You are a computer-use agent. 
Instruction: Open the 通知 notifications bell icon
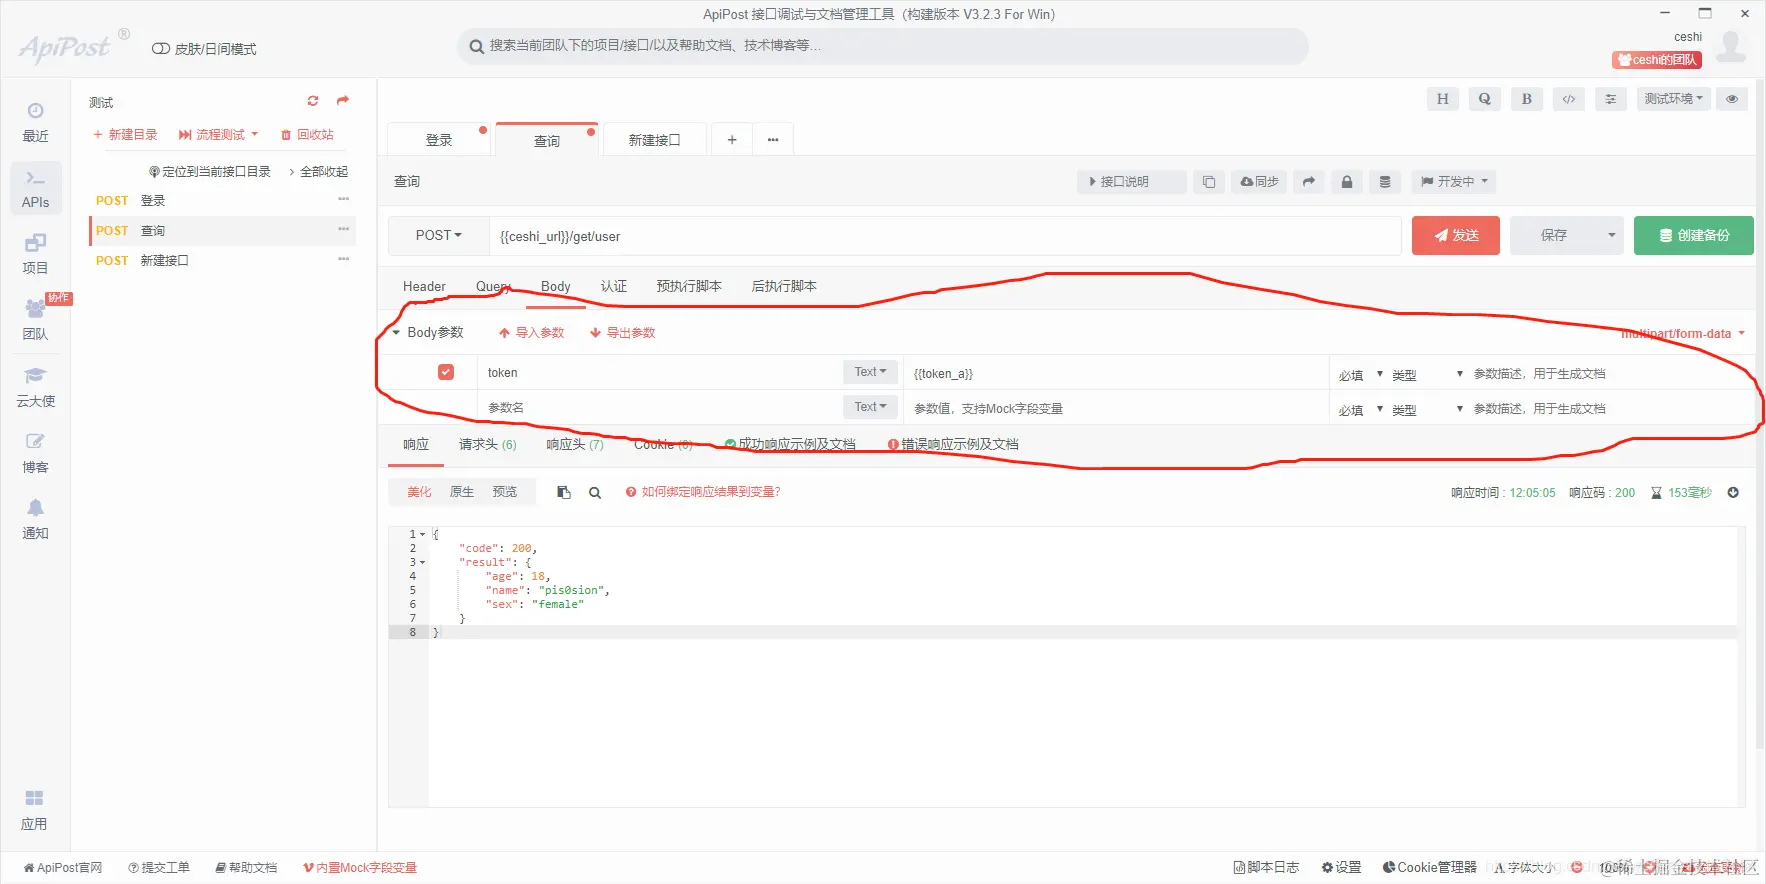click(35, 518)
